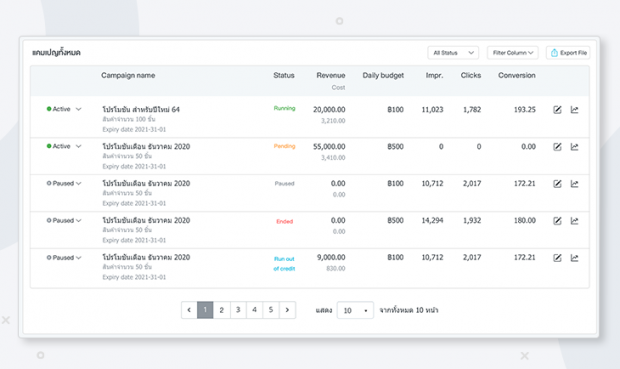Go to next page arrow

click(x=287, y=310)
